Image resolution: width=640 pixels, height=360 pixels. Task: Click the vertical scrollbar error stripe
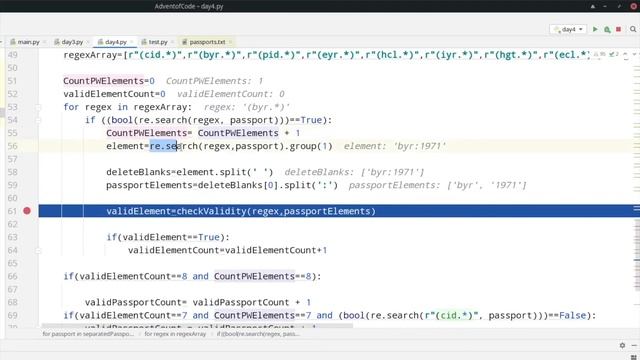point(636,188)
